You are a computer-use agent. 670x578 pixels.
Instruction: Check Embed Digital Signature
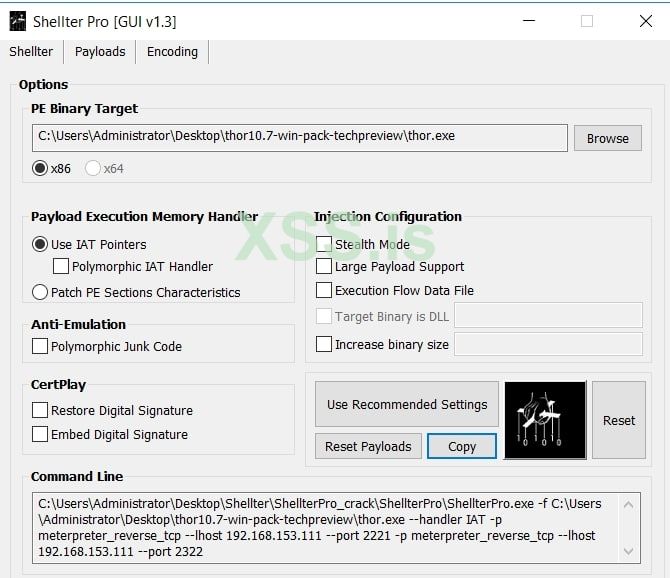click(40, 434)
